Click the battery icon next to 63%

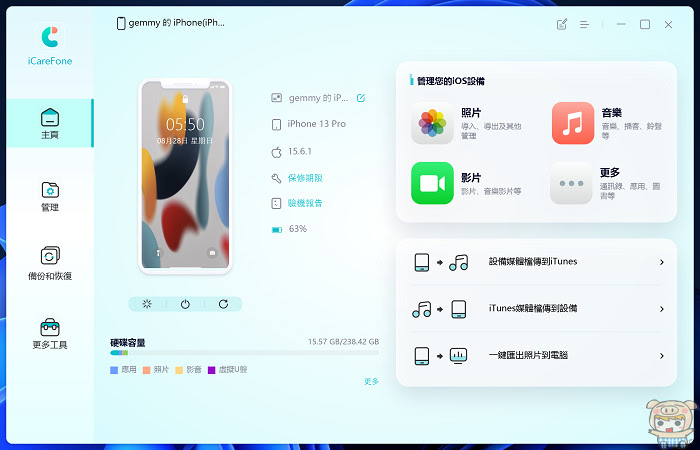(277, 230)
